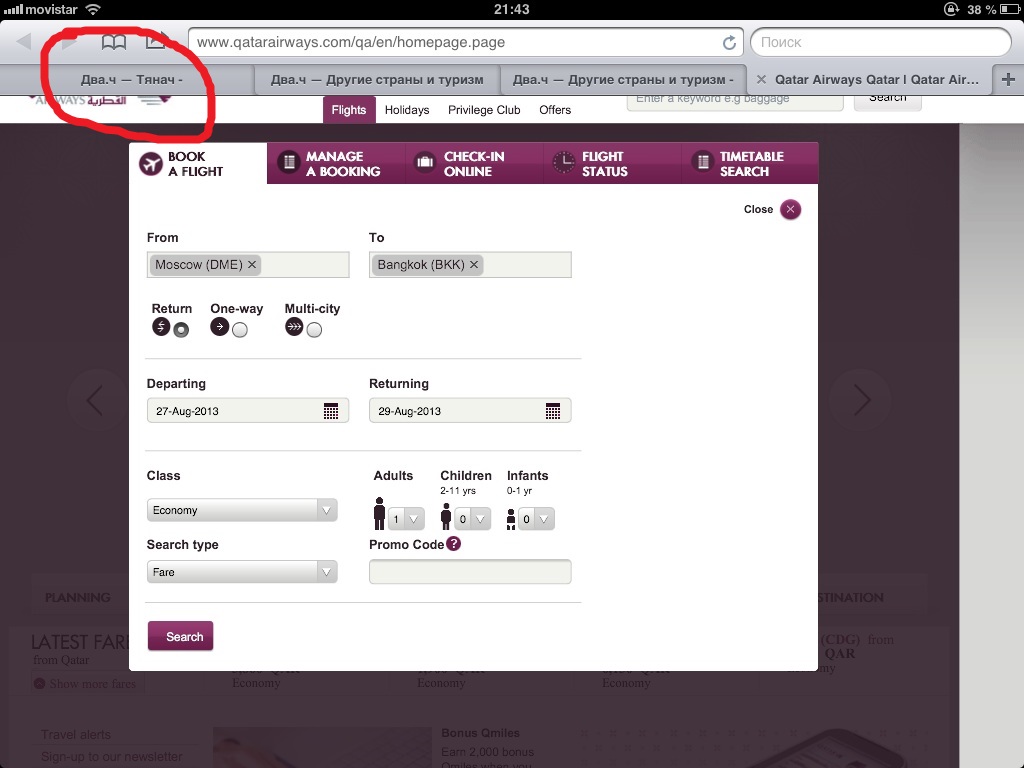
Task: Click the Поиск search field in Safari
Action: pyautogui.click(x=880, y=42)
